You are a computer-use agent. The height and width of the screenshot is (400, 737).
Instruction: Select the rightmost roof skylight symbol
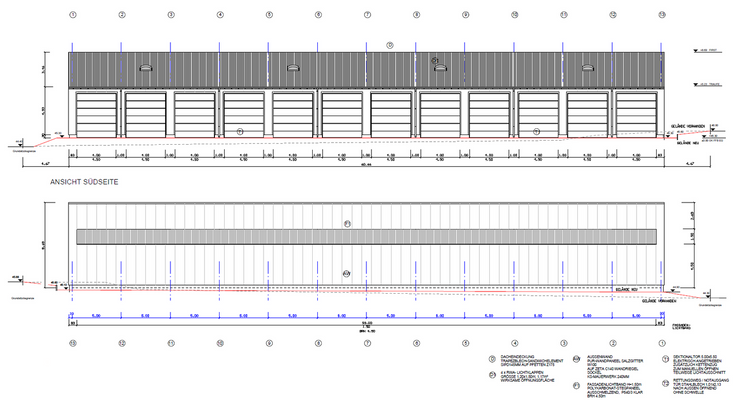pyautogui.click(x=587, y=68)
